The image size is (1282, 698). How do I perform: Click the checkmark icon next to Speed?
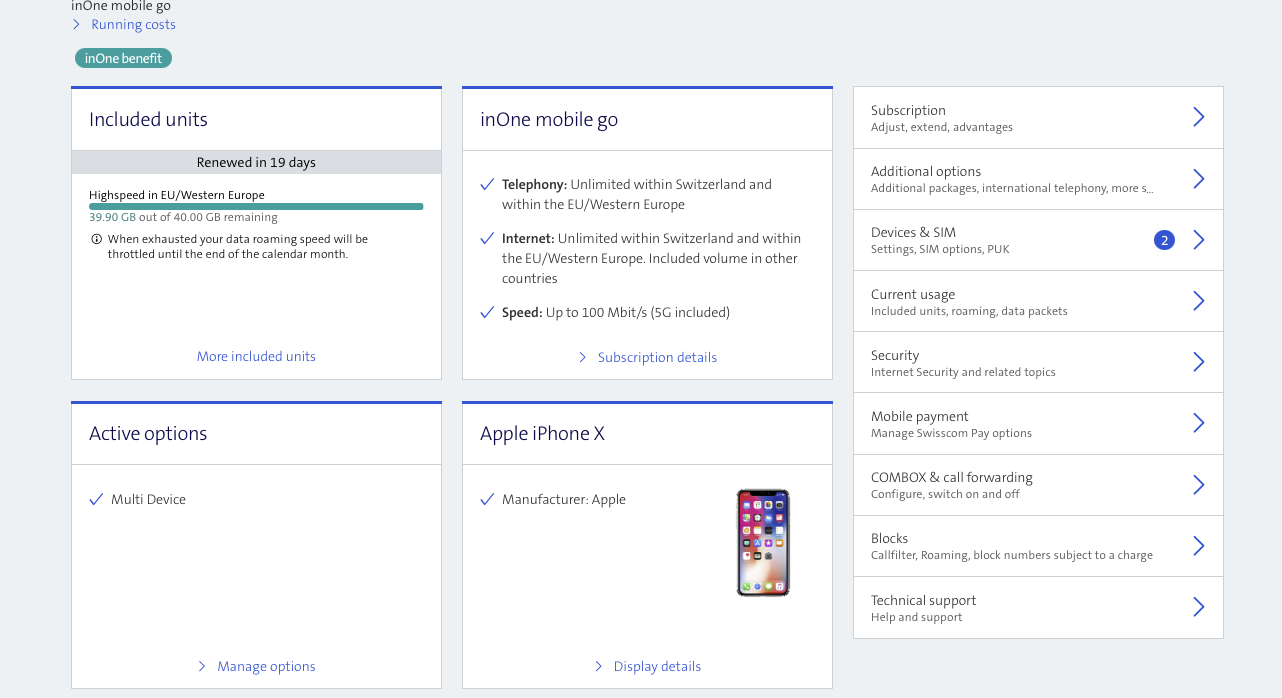coord(487,312)
